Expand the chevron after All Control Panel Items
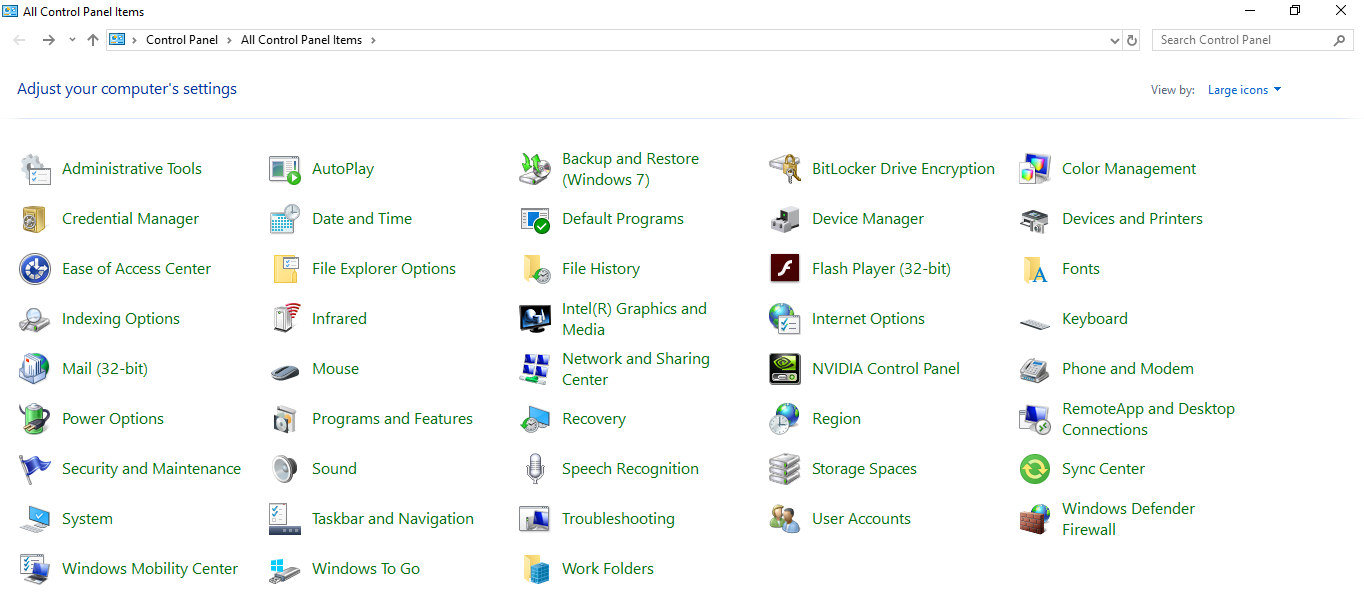 pos(374,40)
